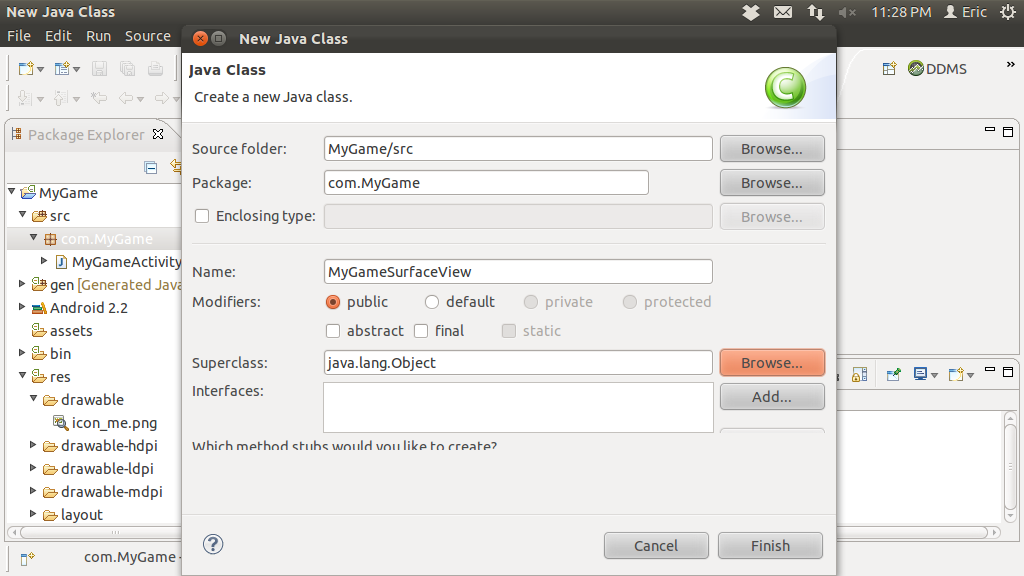The width and height of the screenshot is (1024, 576).
Task: Click the Finish button
Action: point(770,546)
